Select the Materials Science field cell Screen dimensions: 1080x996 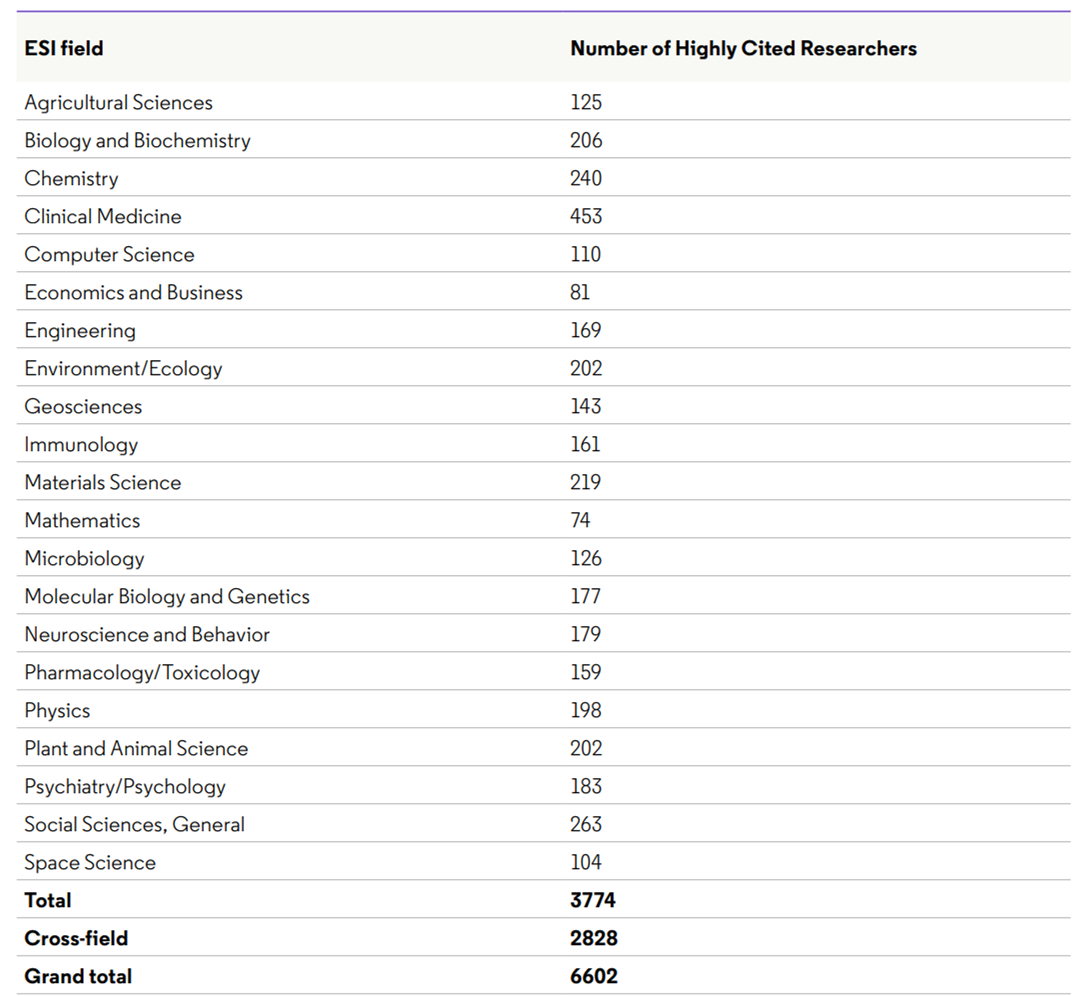pos(103,482)
